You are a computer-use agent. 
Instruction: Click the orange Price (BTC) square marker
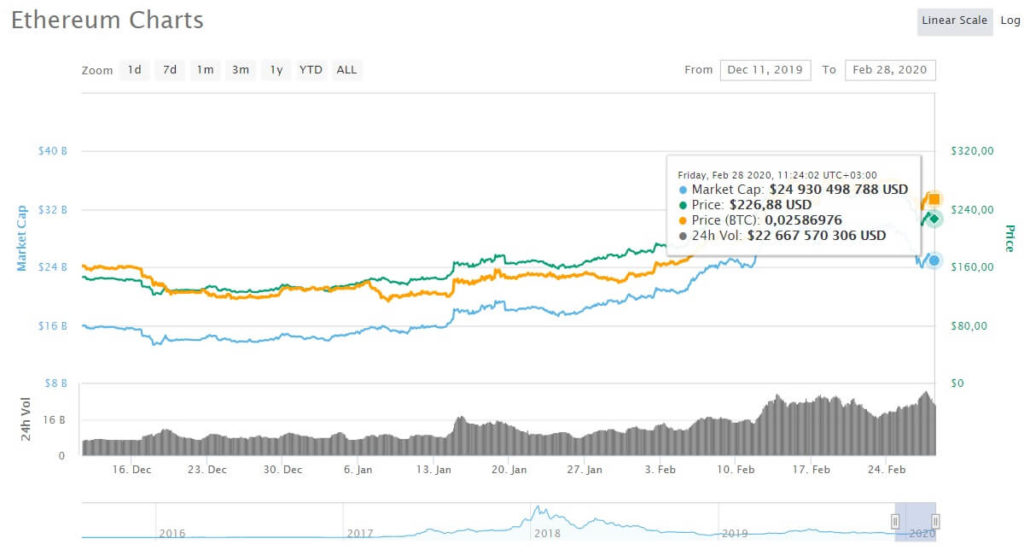coord(935,199)
